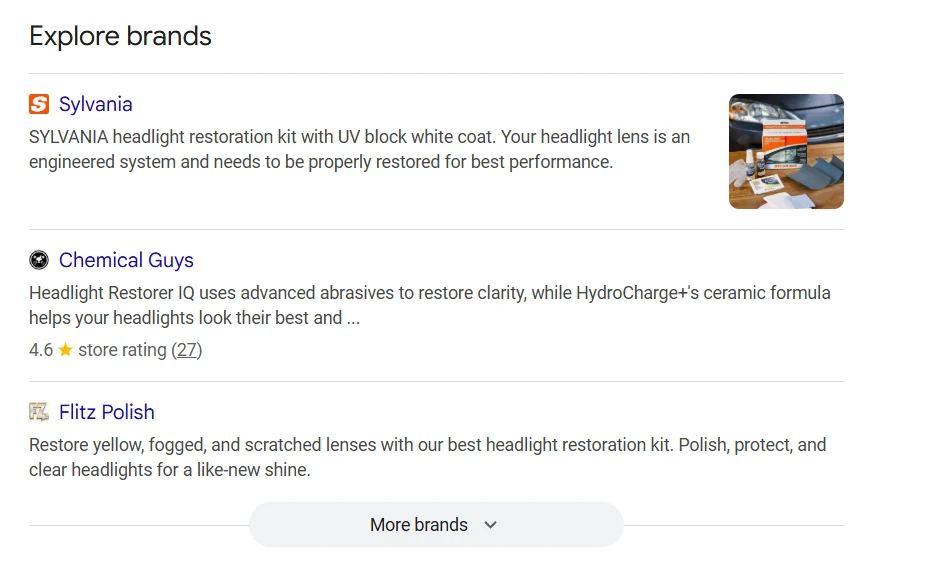945x577 pixels.
Task: Expand the More brands chevron arrow
Action: point(490,525)
